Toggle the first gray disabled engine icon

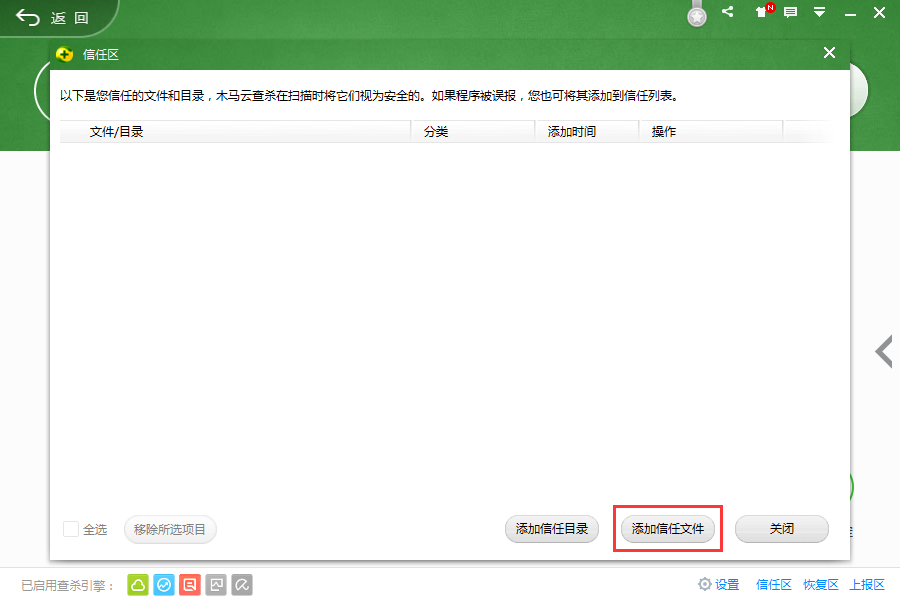pos(216,585)
